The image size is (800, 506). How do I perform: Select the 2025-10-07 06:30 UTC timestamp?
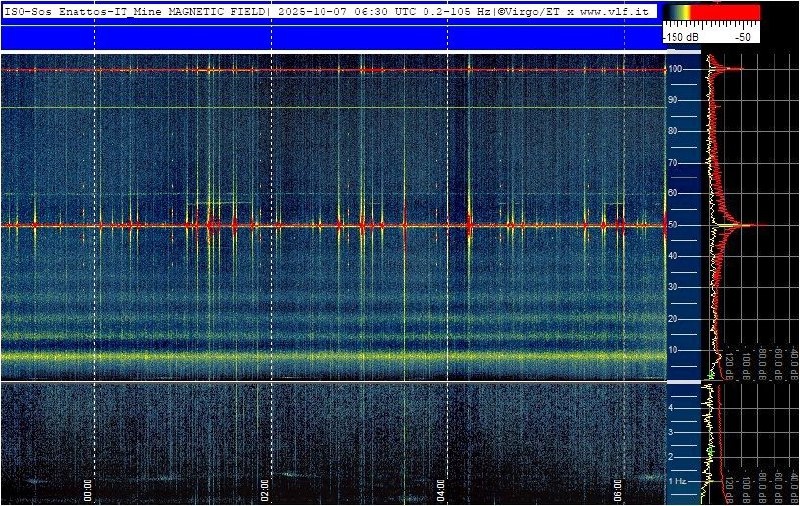(x=345, y=11)
